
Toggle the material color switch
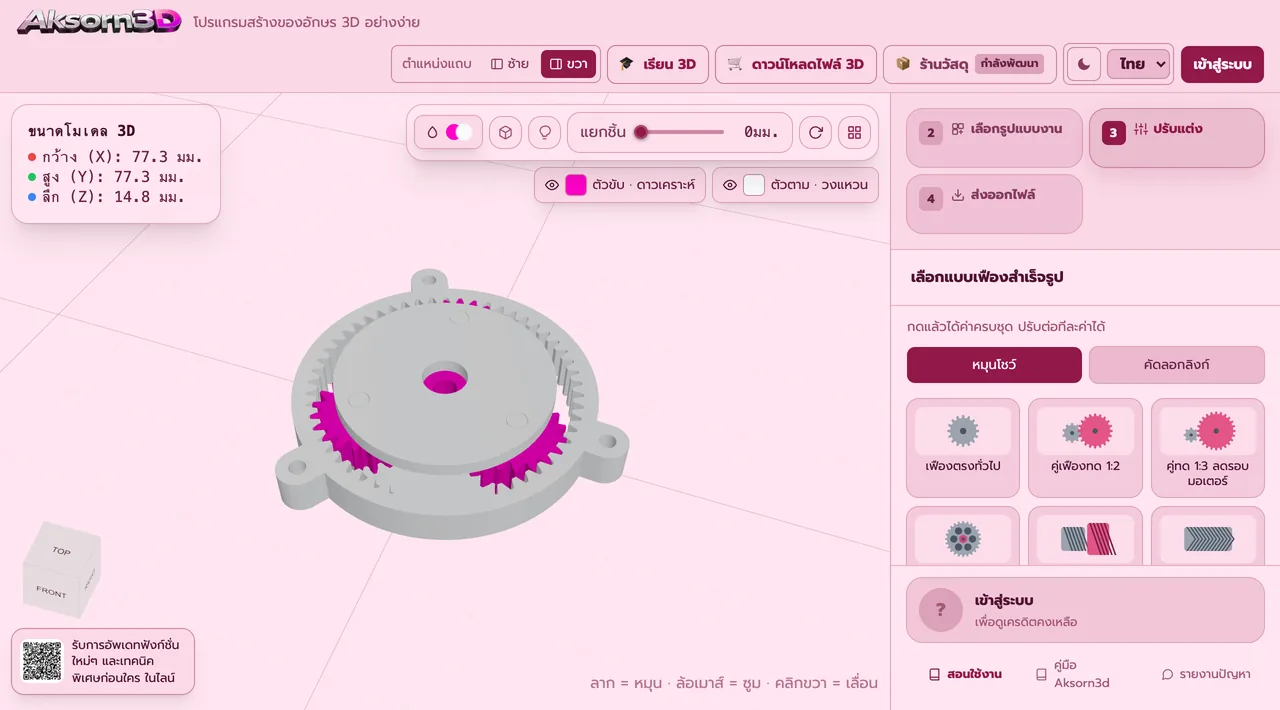click(459, 132)
